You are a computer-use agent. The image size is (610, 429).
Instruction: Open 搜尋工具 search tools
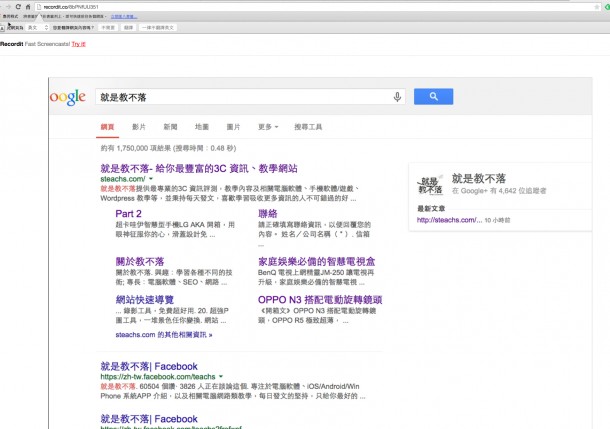[x=308, y=127]
